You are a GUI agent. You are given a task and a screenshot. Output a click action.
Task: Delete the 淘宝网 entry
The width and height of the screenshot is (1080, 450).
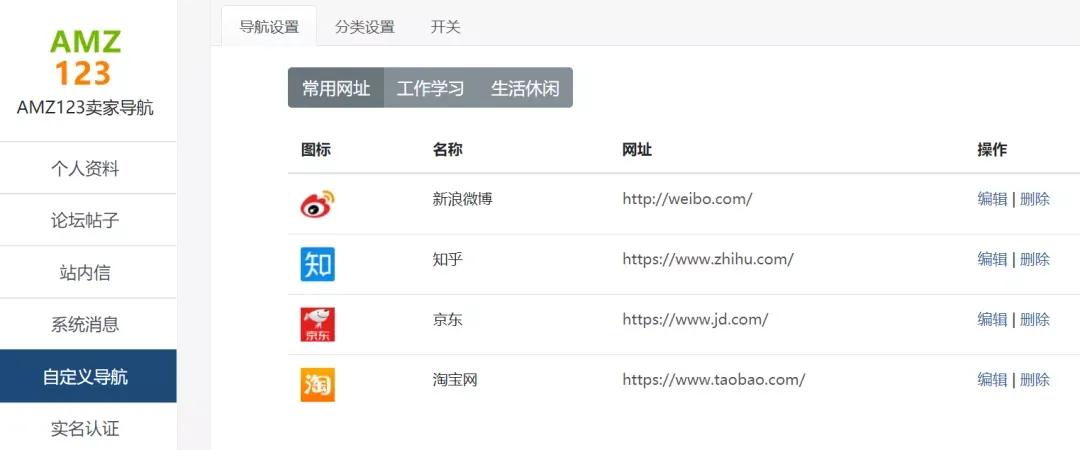point(1035,379)
